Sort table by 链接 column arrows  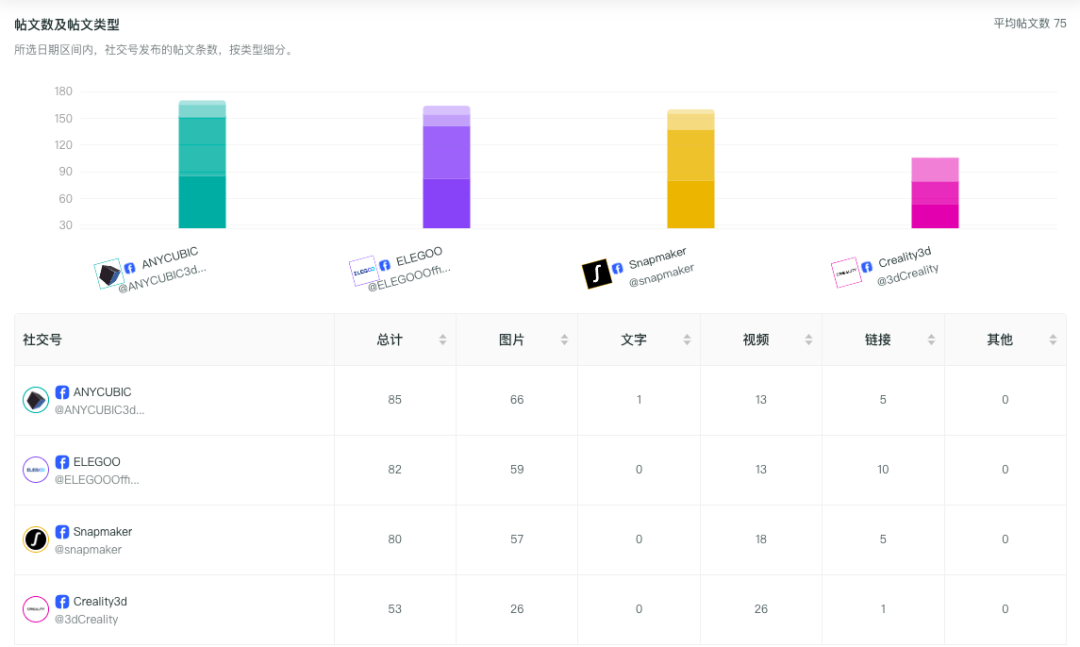point(931,340)
